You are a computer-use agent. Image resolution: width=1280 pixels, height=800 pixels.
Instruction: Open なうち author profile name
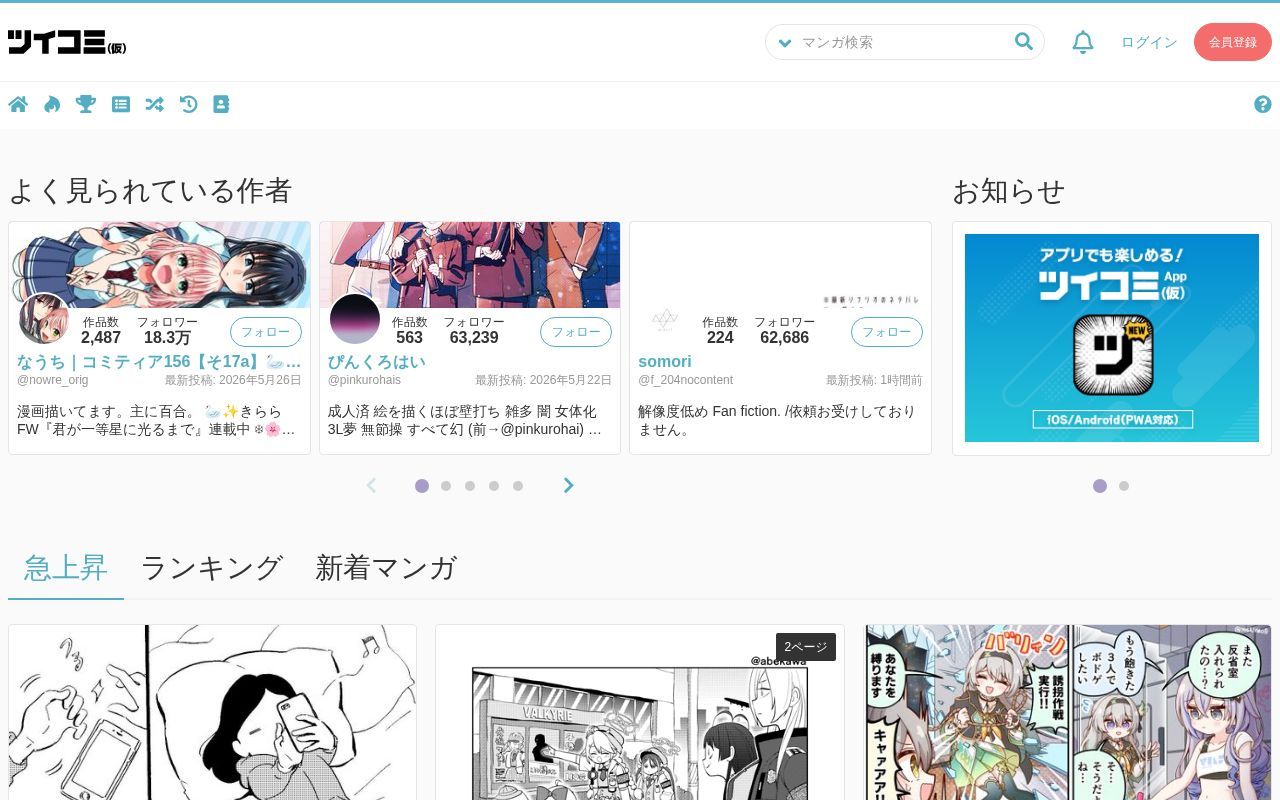pyautogui.click(x=159, y=361)
